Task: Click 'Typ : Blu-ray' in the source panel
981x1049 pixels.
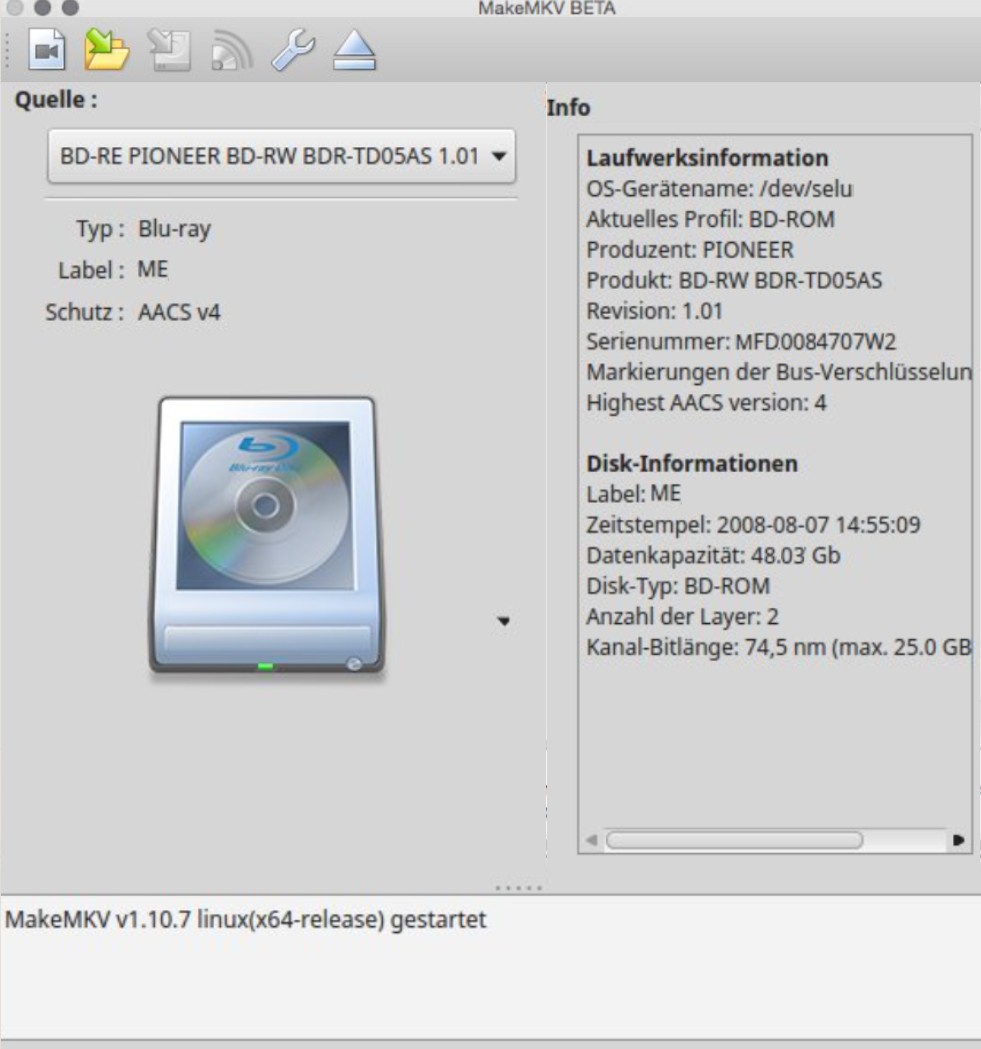Action: tap(143, 229)
